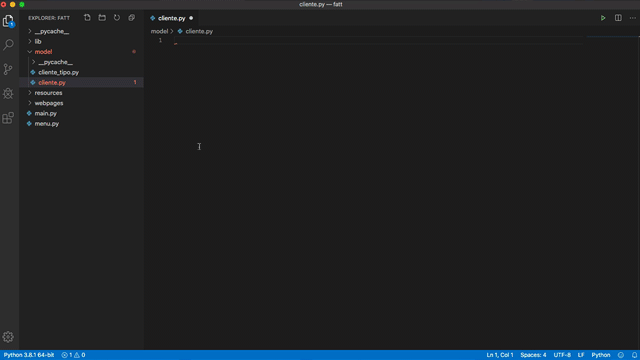Image resolution: width=640 pixels, height=360 pixels.
Task: Select Python 3.8.1 64-bit interpreter
Action: pyautogui.click(x=29, y=355)
